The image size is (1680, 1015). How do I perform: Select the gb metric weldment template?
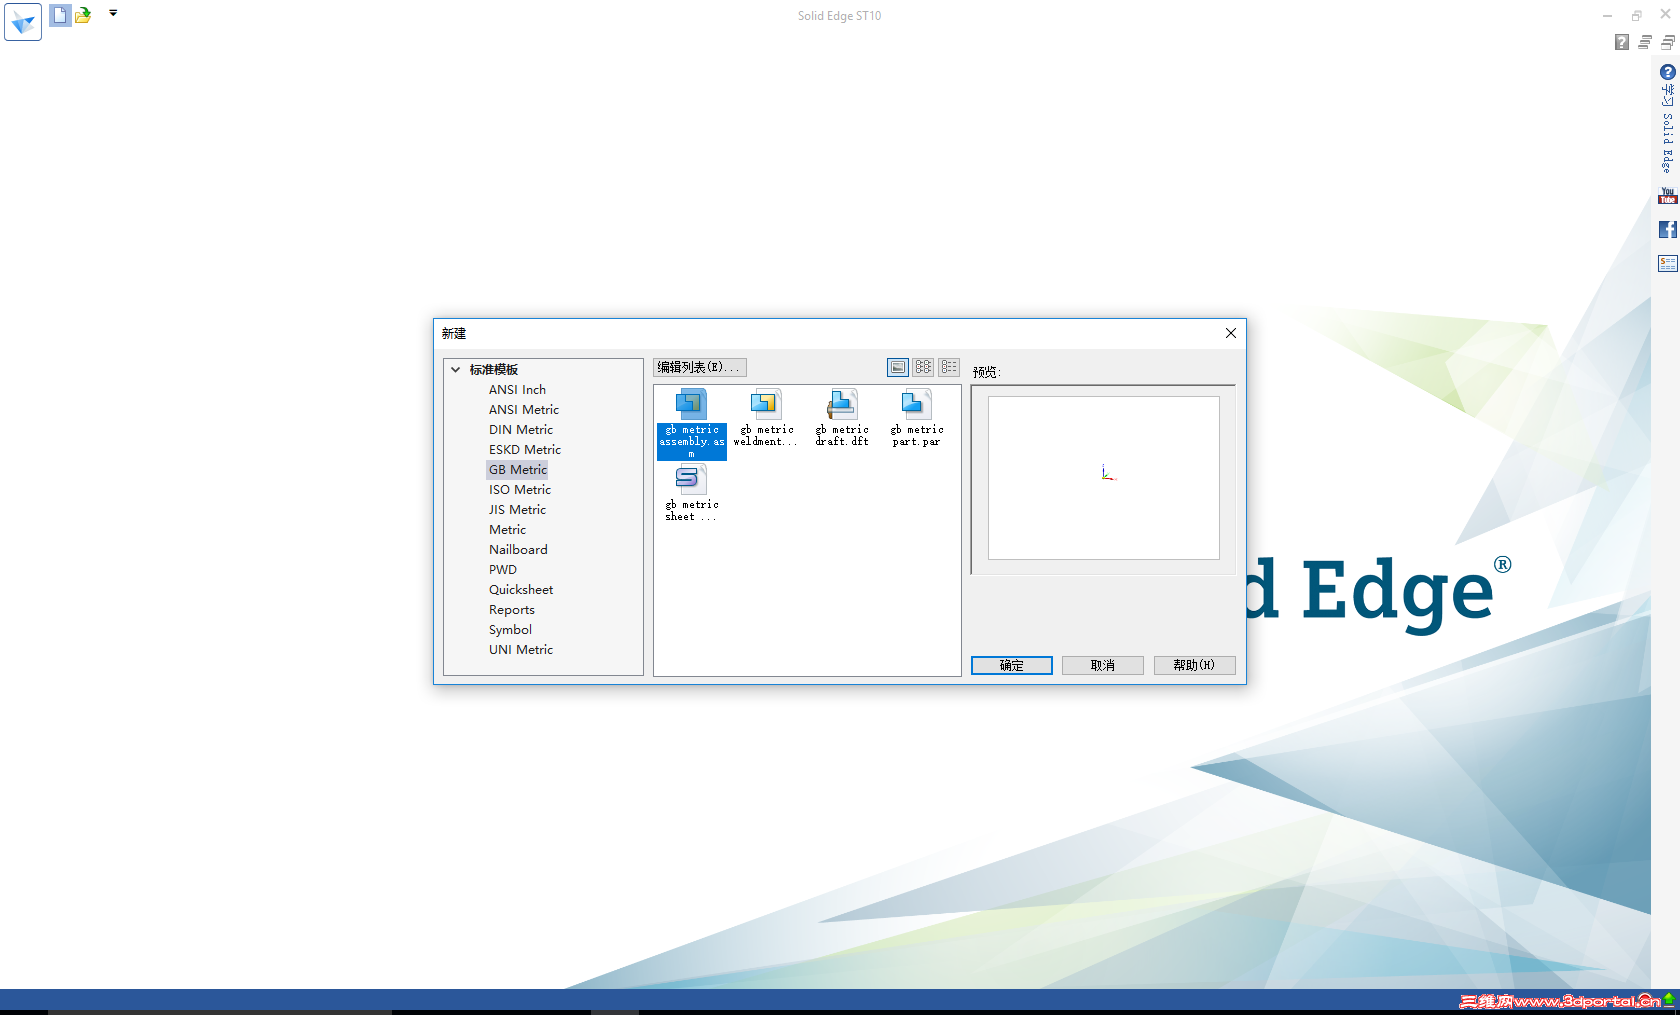pos(766,418)
